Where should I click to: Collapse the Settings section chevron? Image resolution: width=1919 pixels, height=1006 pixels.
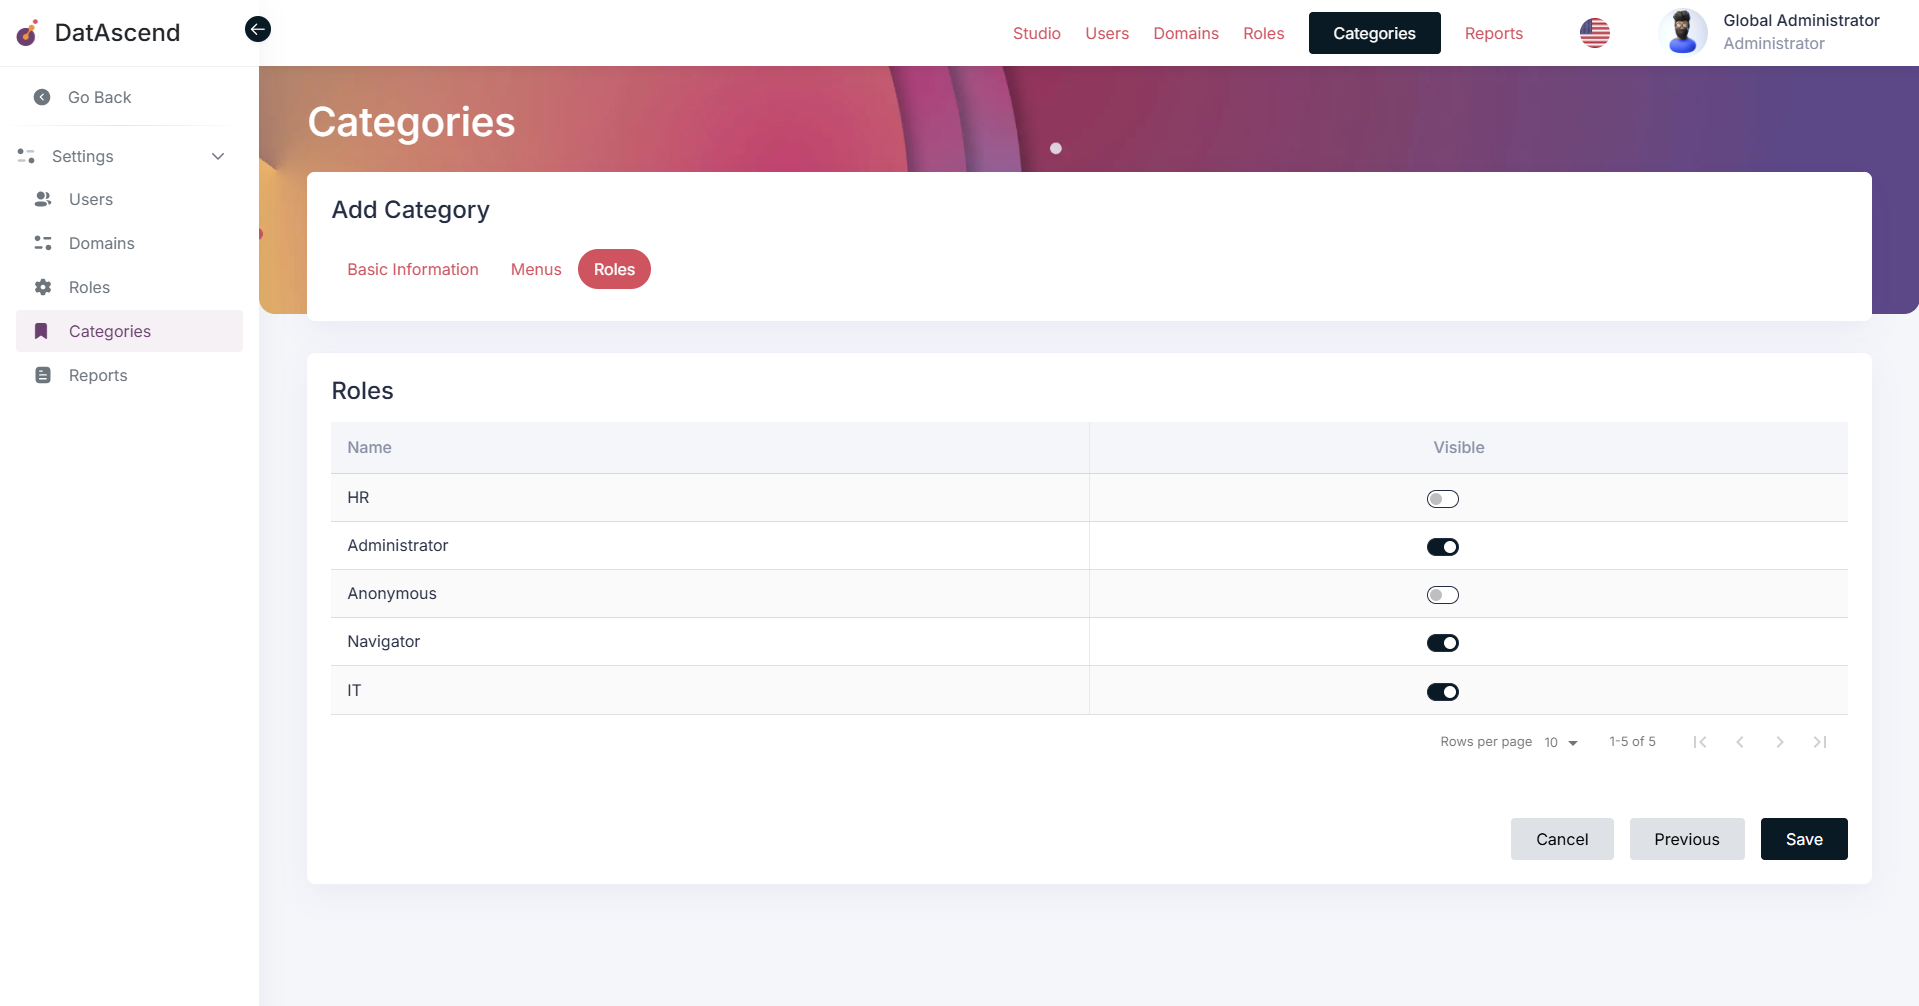point(218,156)
